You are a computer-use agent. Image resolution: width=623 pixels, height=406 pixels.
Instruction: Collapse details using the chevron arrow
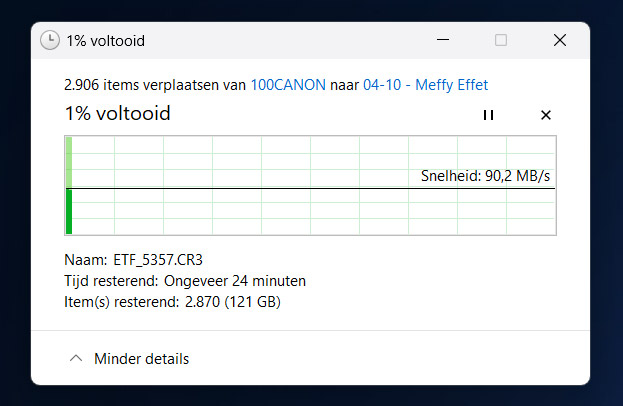[76, 358]
